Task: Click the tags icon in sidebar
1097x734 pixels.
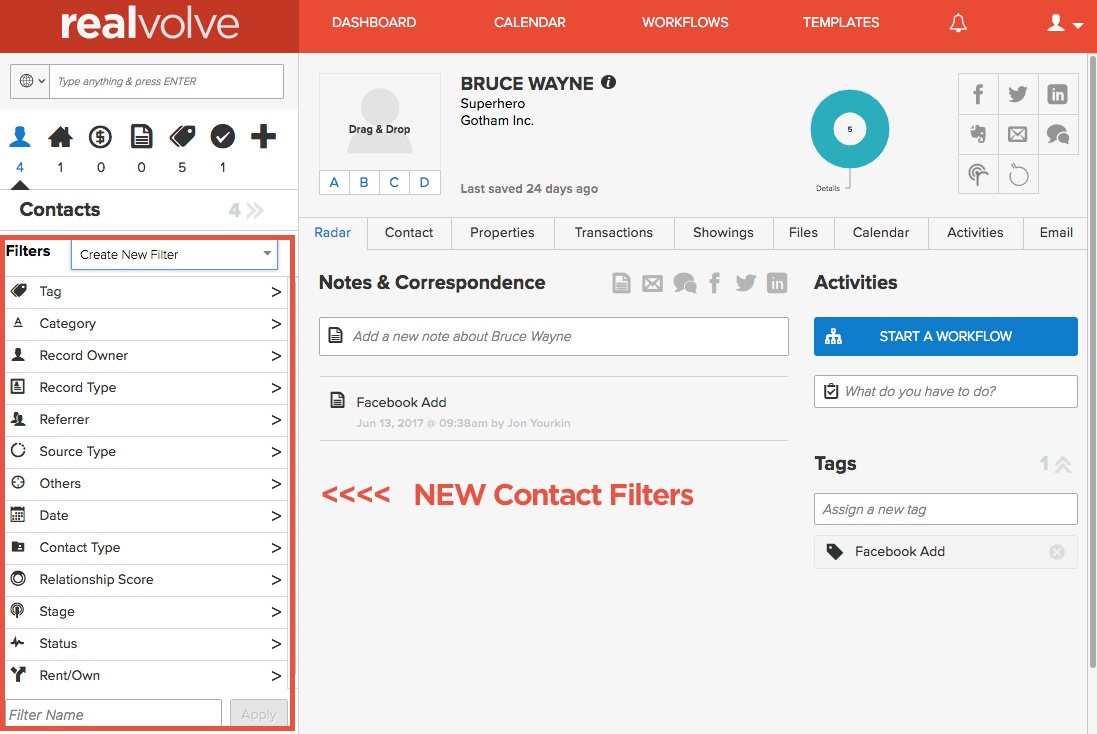Action: tap(182, 137)
